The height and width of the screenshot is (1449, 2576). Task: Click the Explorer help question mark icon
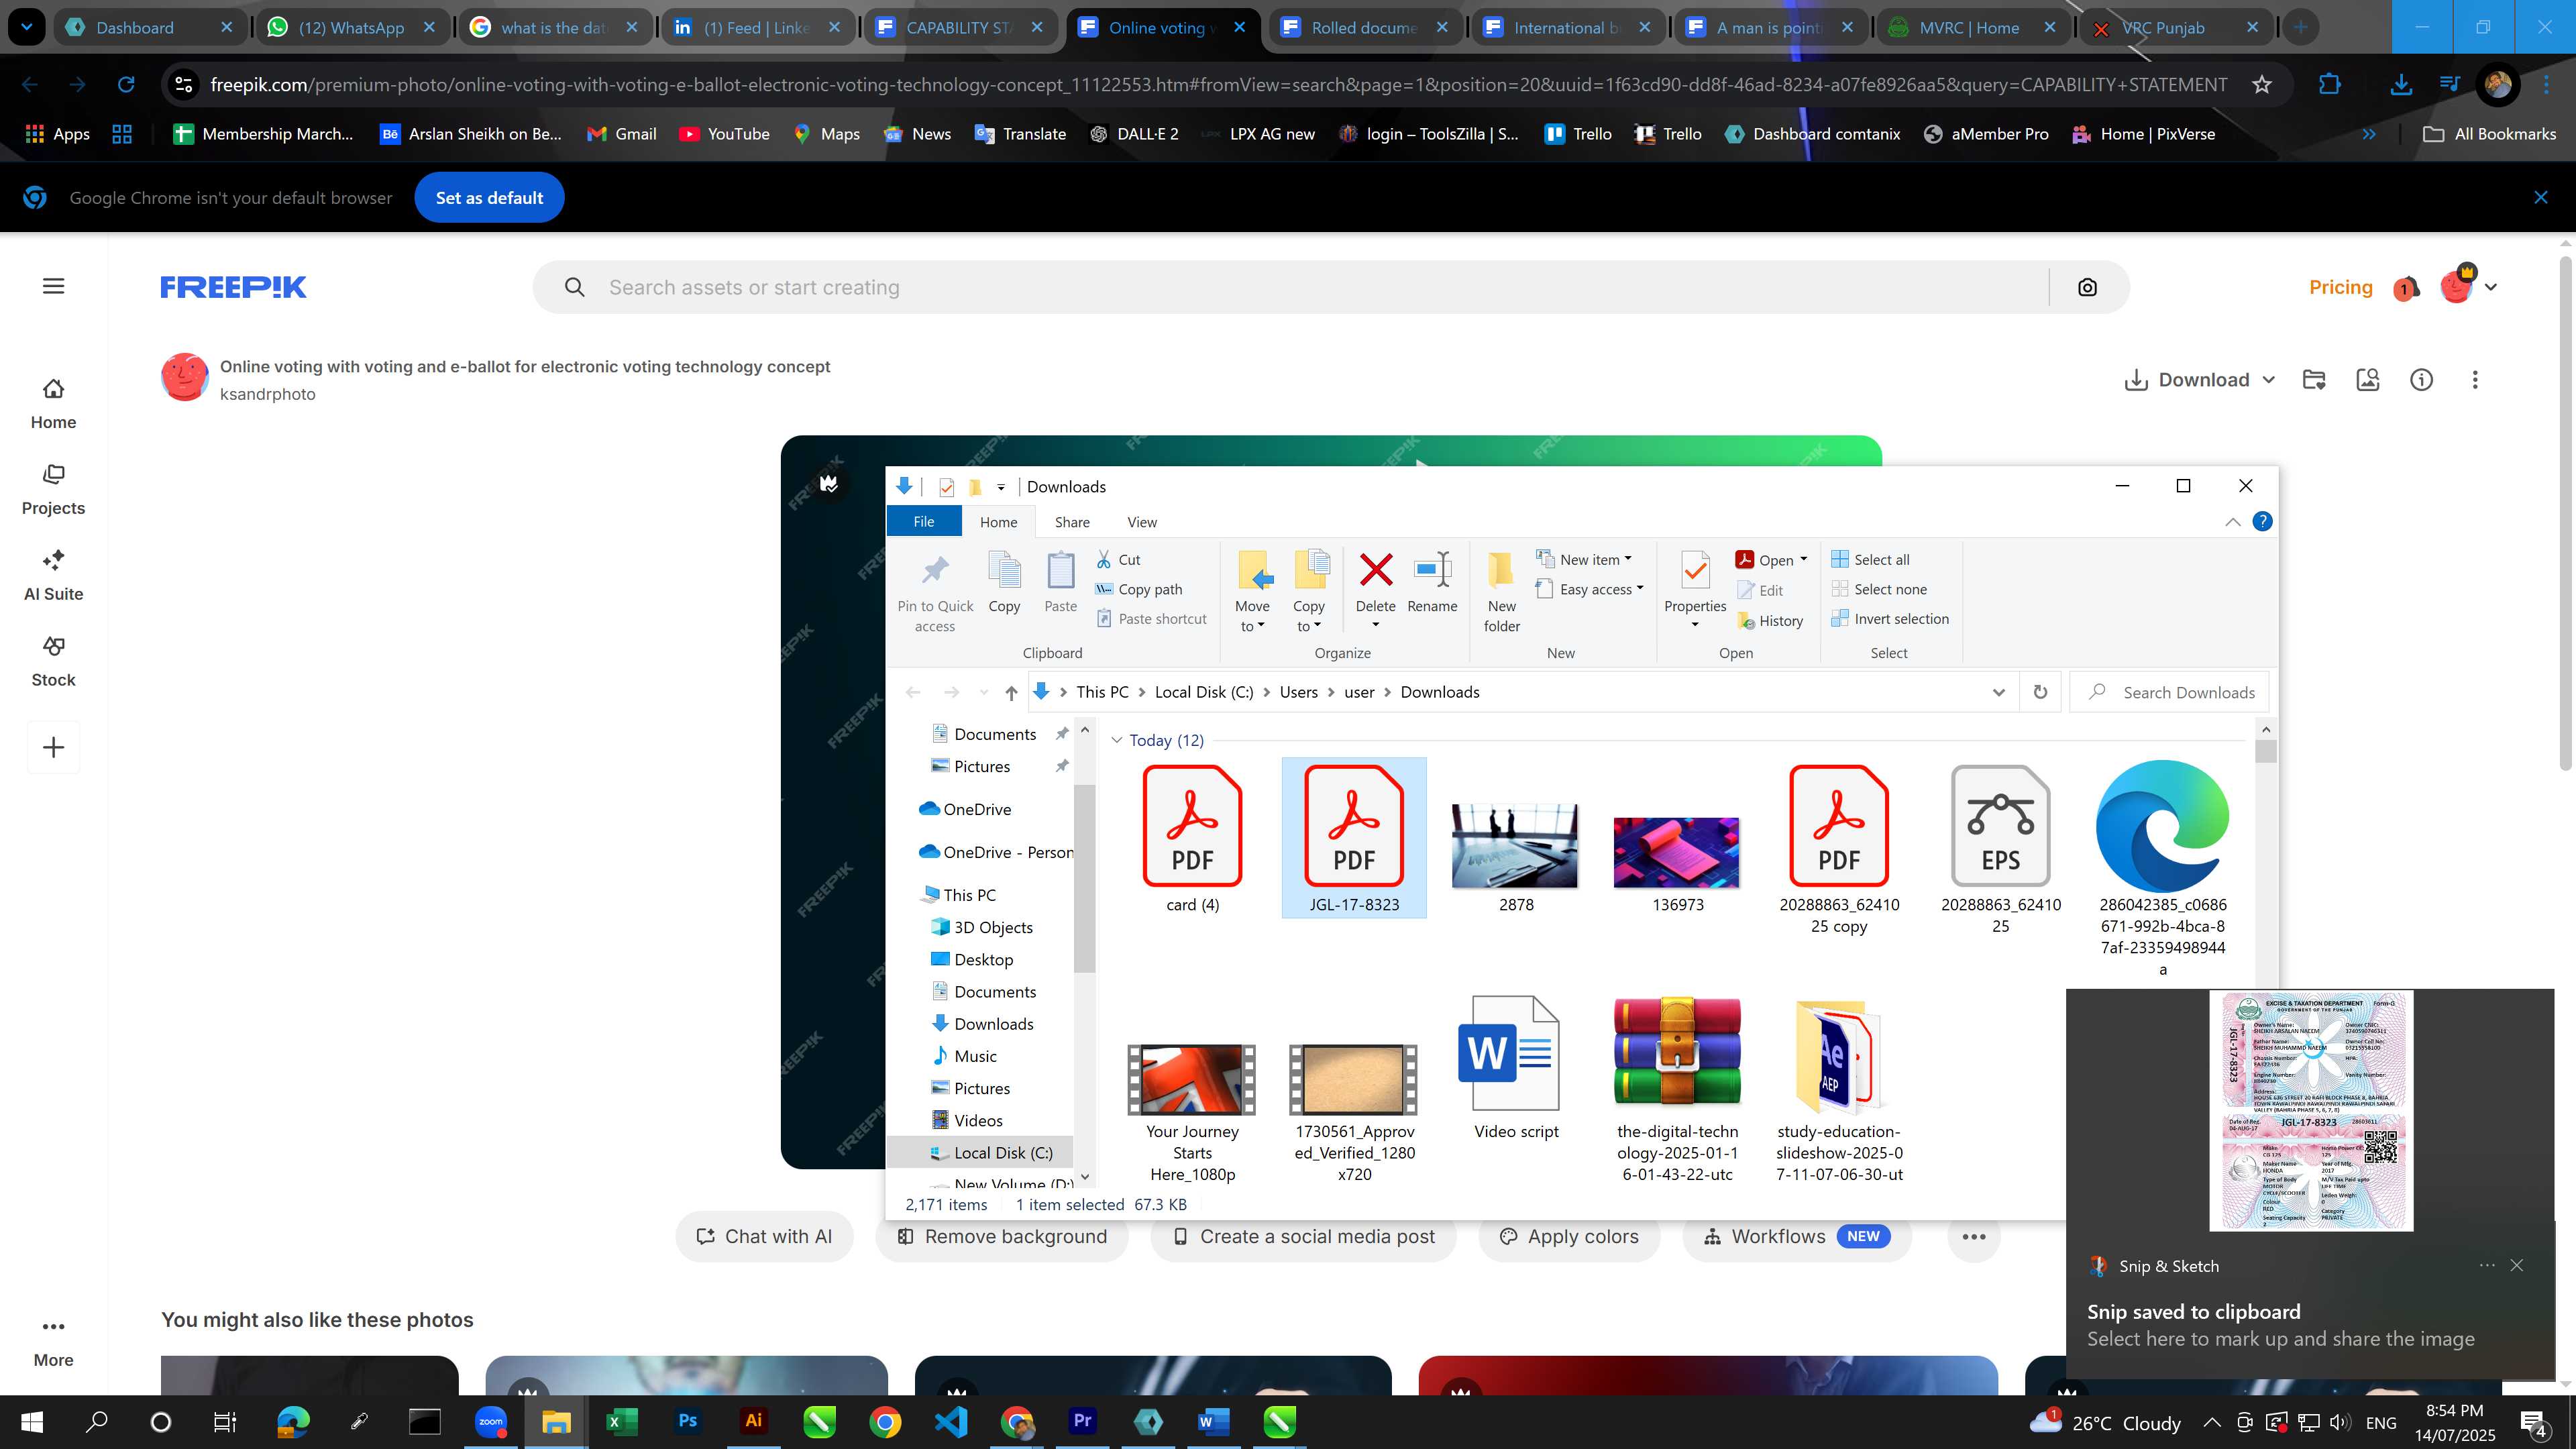2262,521
